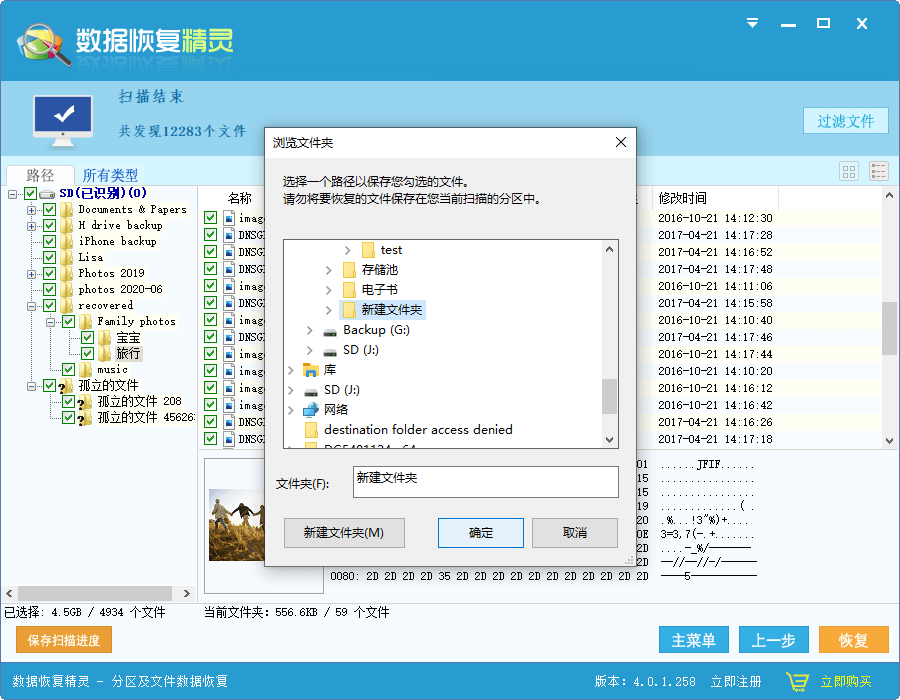Switch to detailed list view

(878, 171)
